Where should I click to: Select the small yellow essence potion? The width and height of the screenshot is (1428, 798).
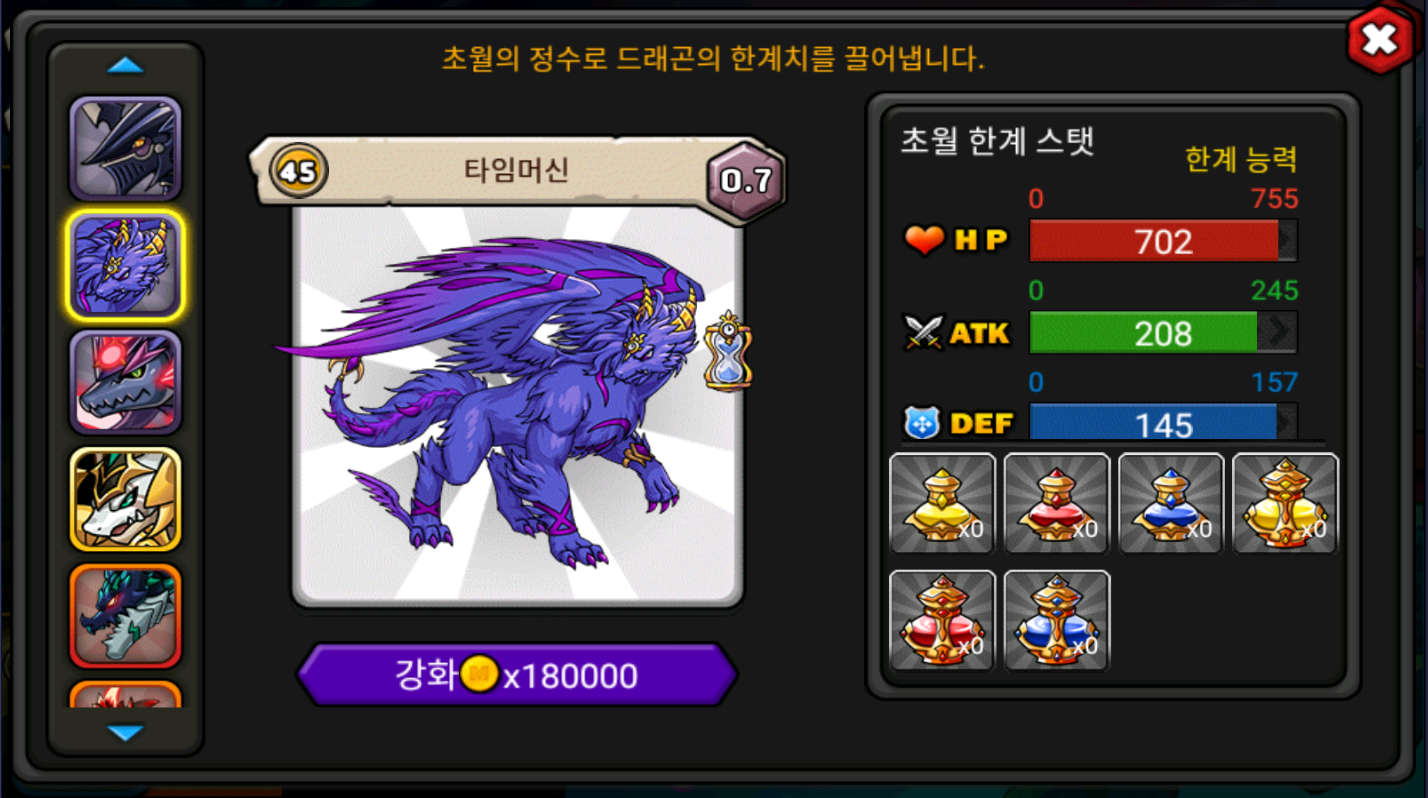coord(942,503)
